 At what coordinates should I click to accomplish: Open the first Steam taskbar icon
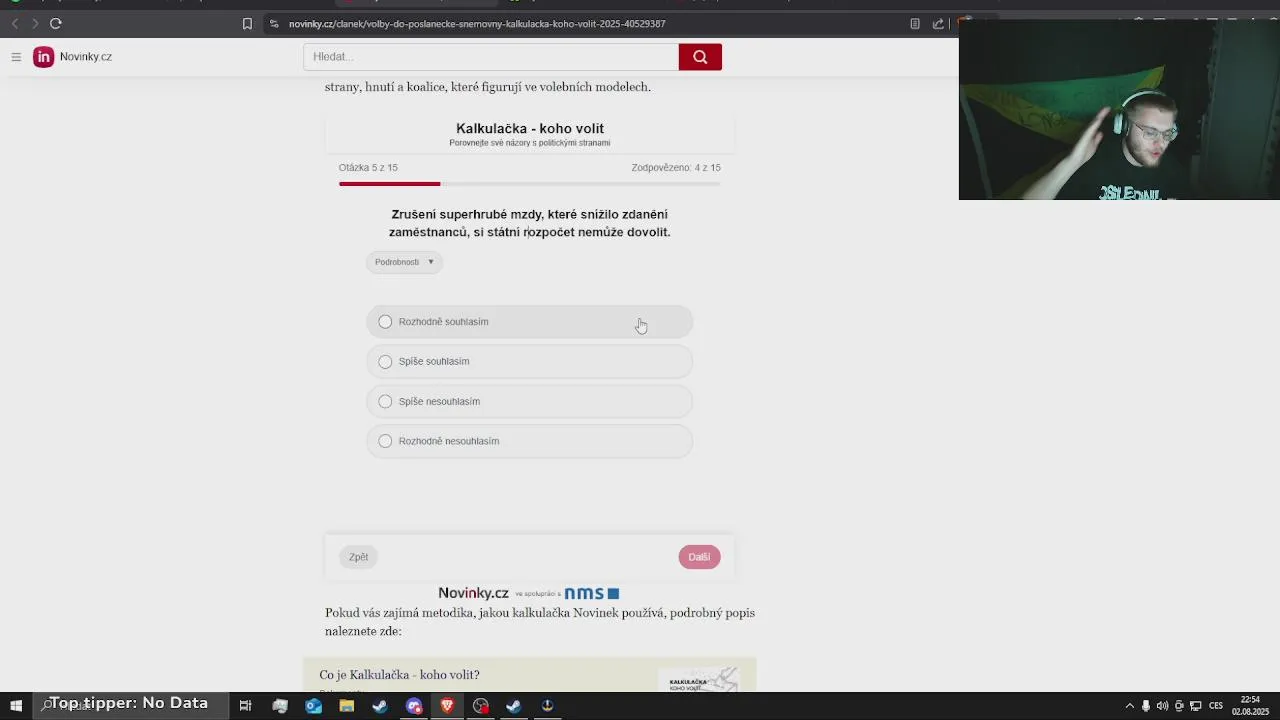tap(380, 706)
